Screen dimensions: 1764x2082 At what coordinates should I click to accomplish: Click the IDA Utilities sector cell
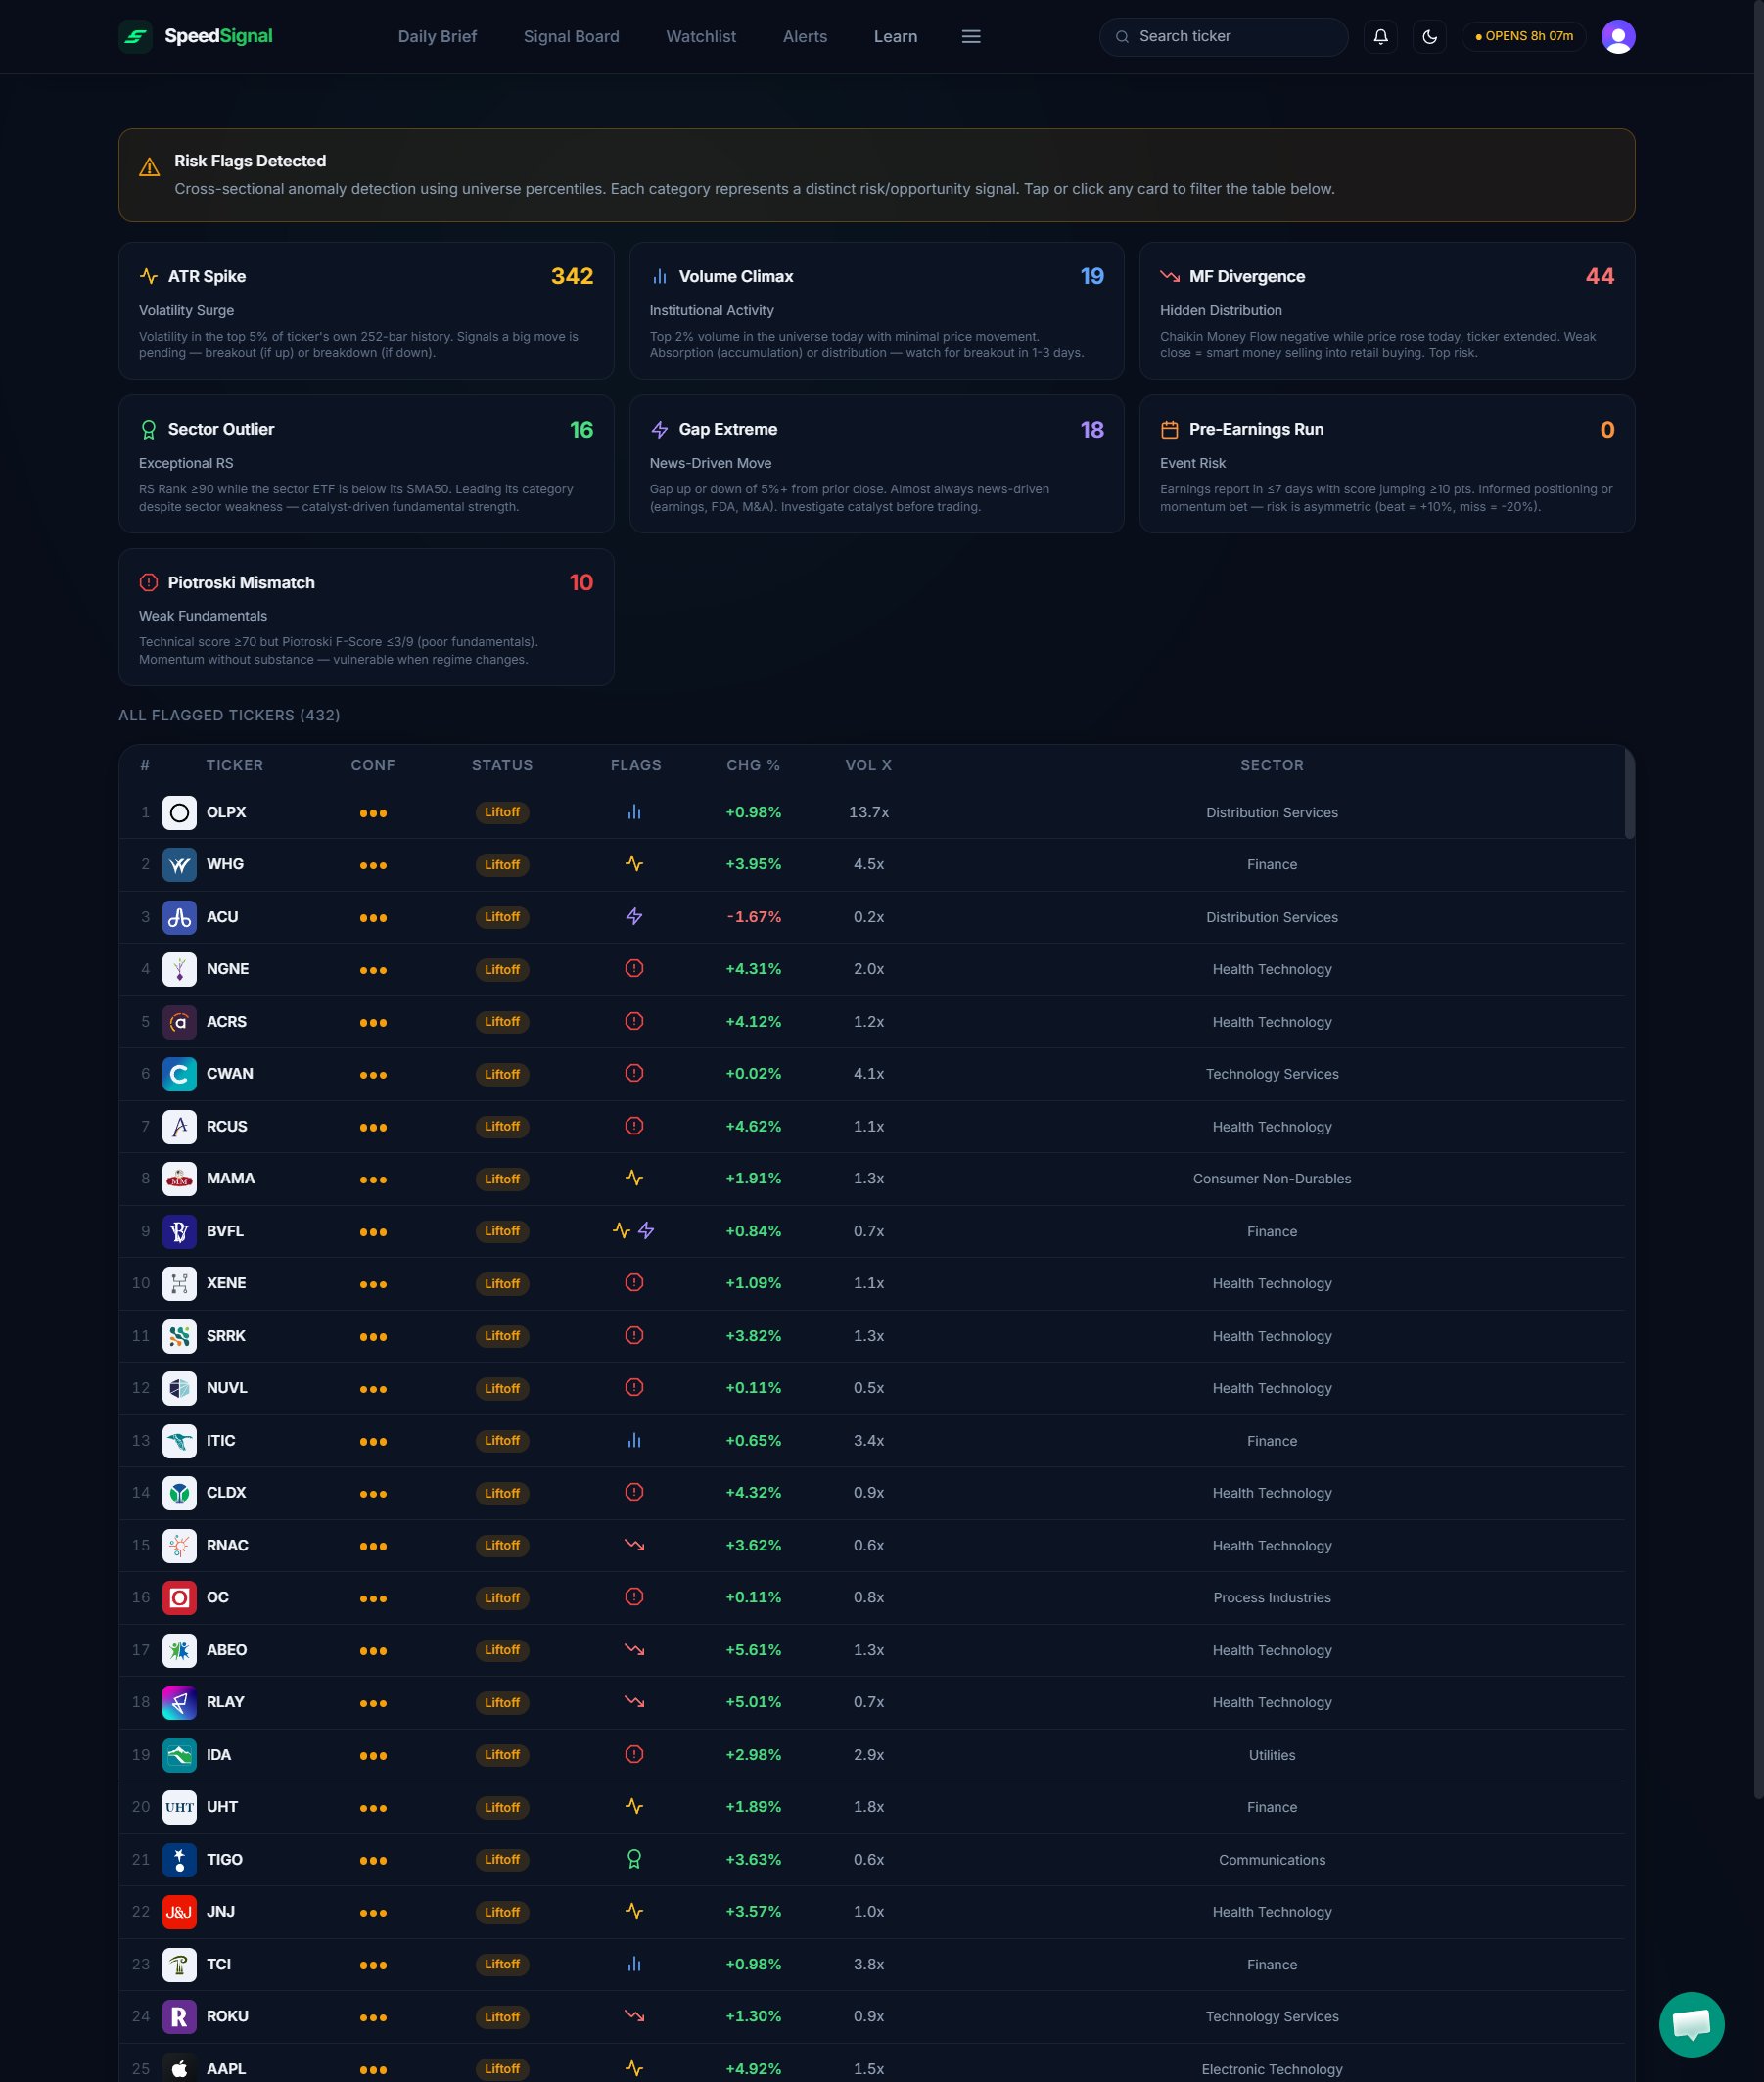(1272, 1754)
